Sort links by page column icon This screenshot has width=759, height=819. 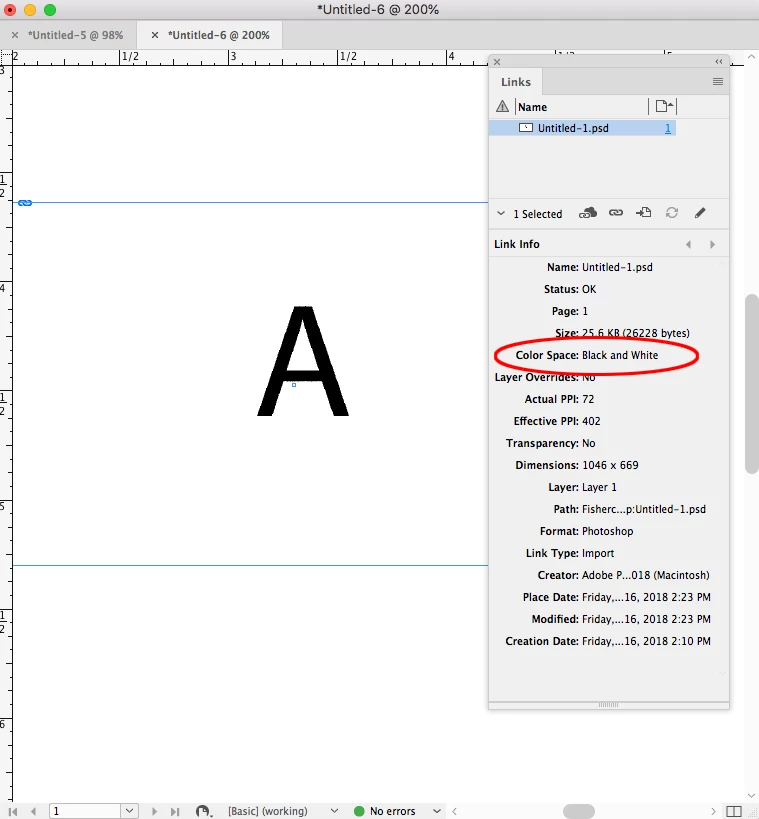click(x=664, y=106)
